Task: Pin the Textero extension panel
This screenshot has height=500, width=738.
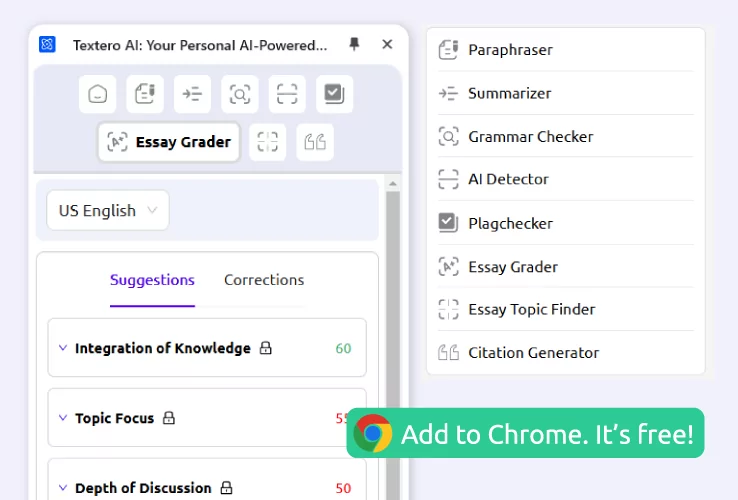Action: coord(354,44)
